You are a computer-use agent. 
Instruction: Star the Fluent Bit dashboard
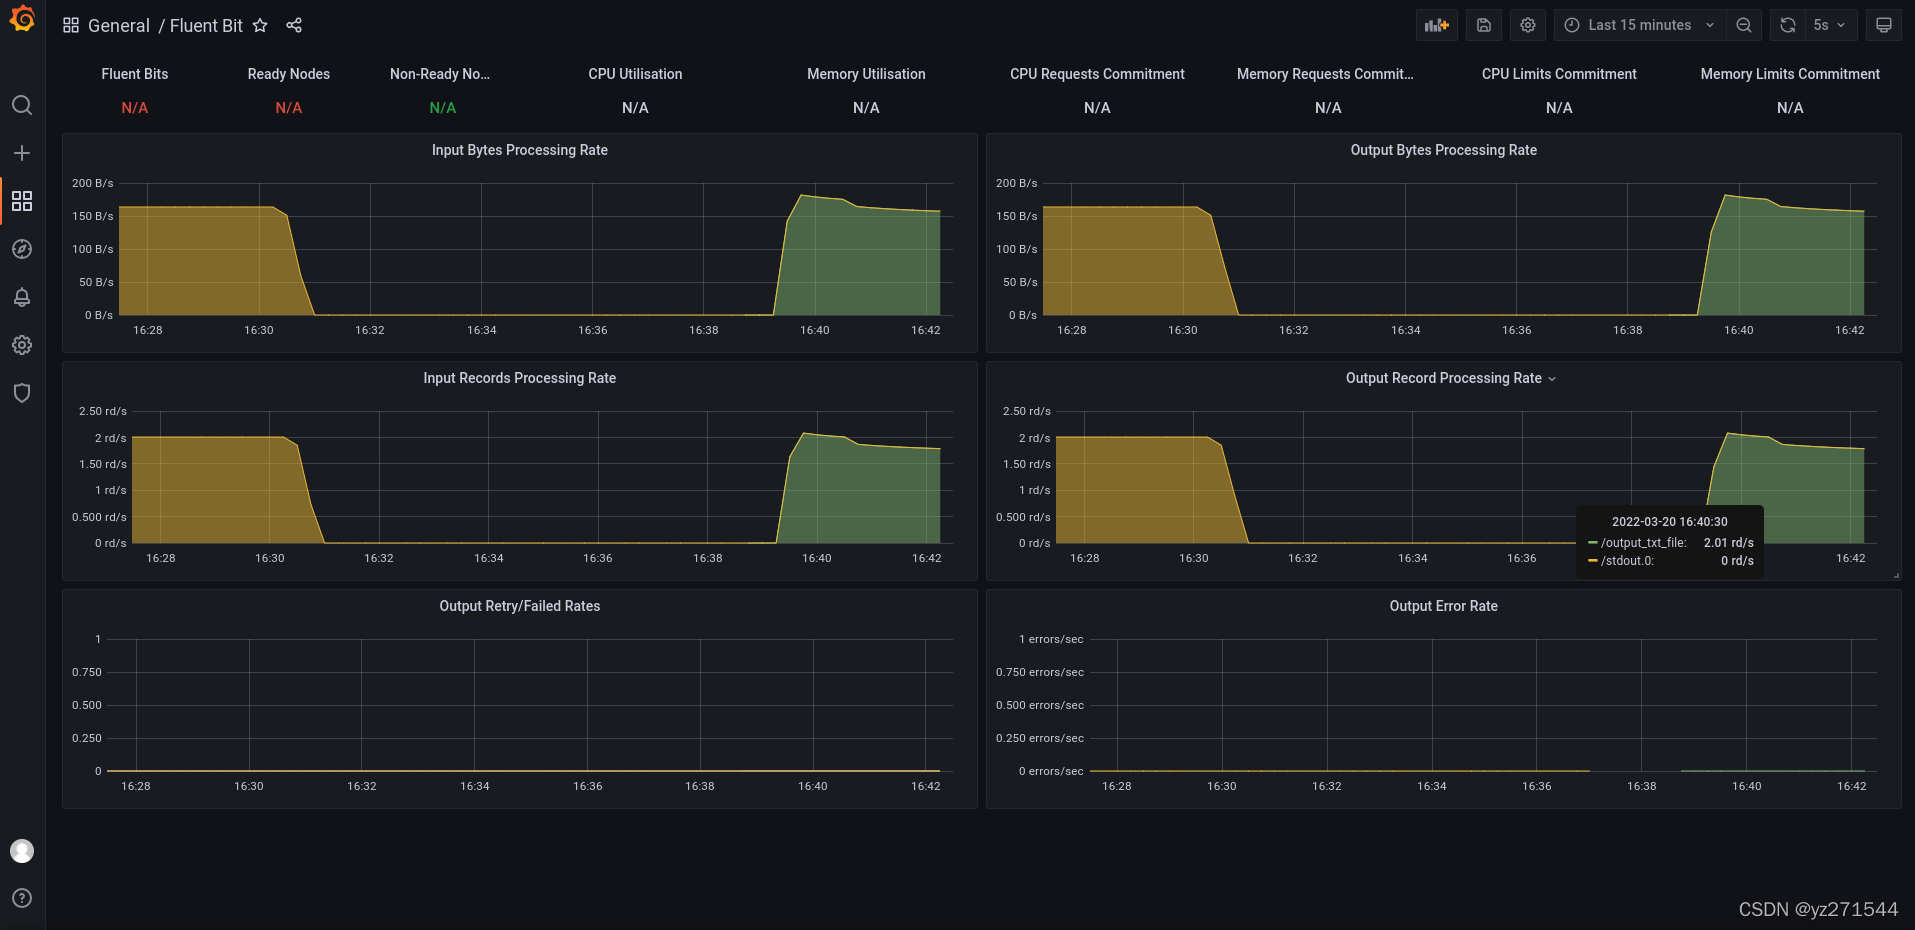pyautogui.click(x=260, y=26)
